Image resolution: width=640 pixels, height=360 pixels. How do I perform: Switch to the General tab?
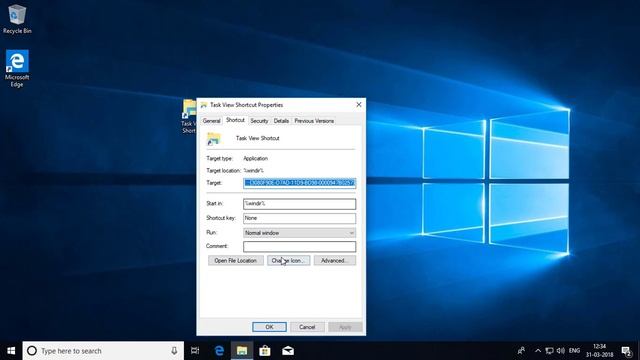click(x=211, y=121)
